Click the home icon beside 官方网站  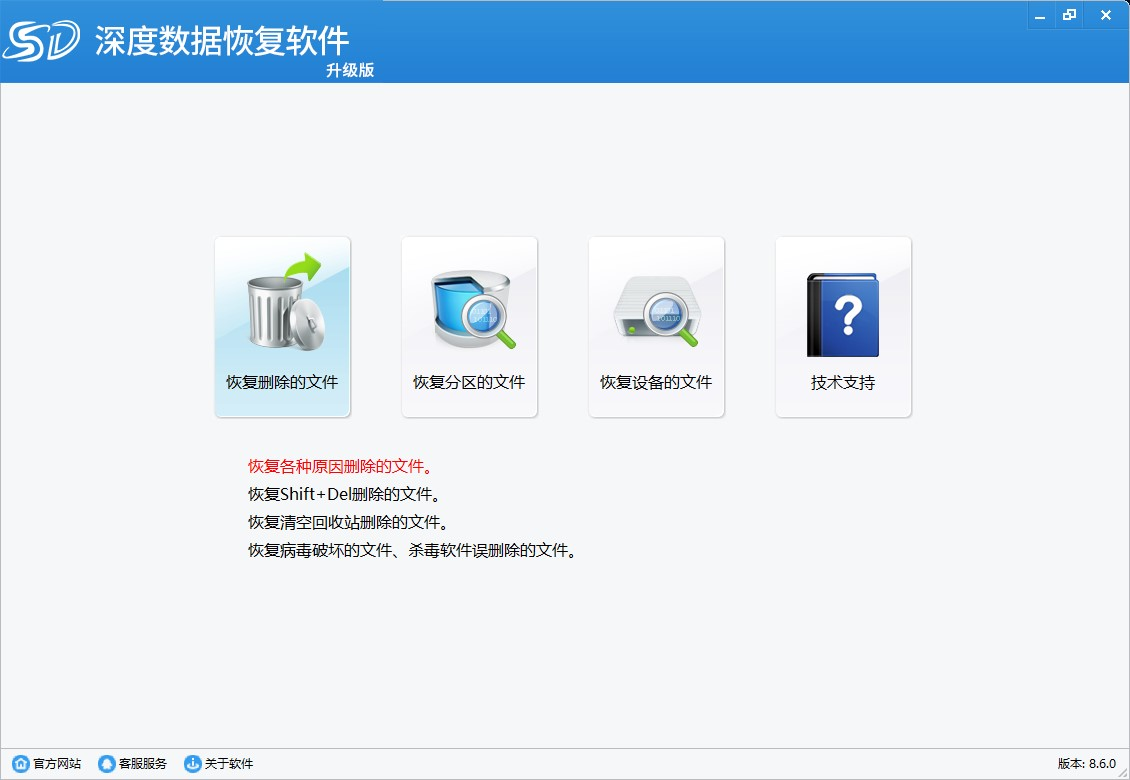[x=21, y=763]
